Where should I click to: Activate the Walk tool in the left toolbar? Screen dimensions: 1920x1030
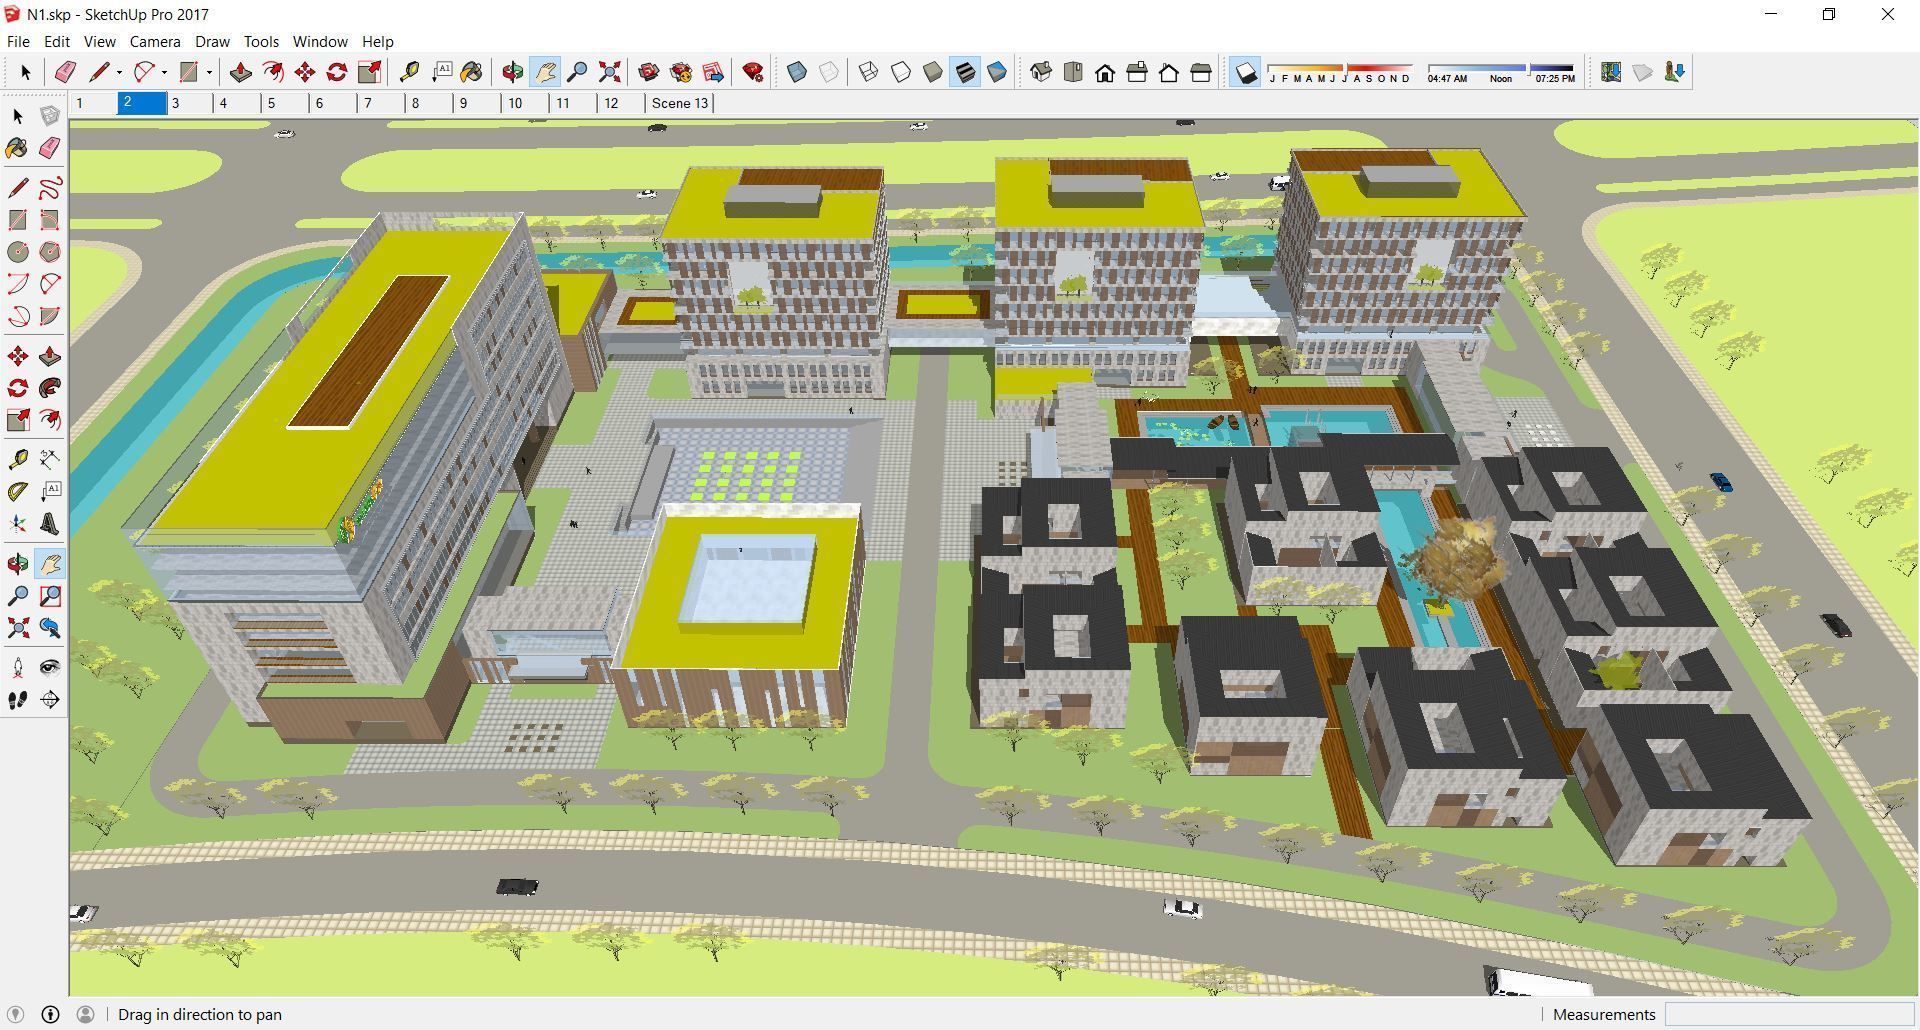coord(17,699)
